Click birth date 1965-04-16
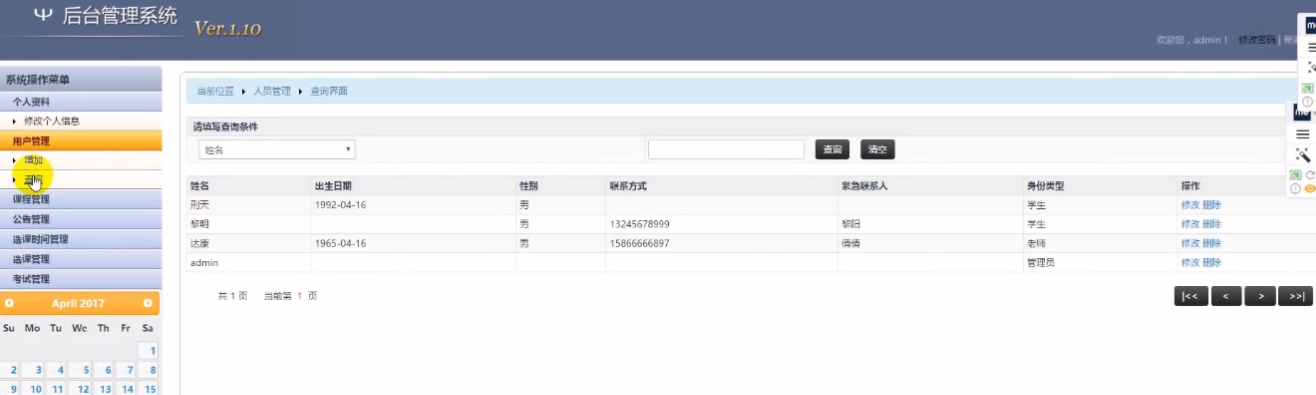1316x395 pixels. pos(340,243)
